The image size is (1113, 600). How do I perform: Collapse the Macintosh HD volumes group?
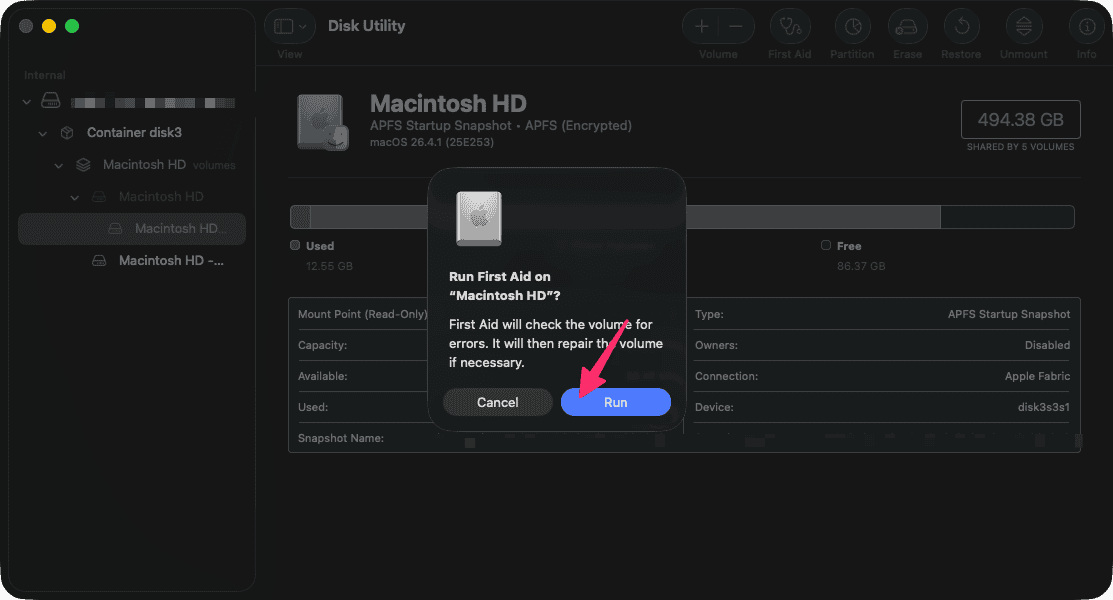coord(58,164)
